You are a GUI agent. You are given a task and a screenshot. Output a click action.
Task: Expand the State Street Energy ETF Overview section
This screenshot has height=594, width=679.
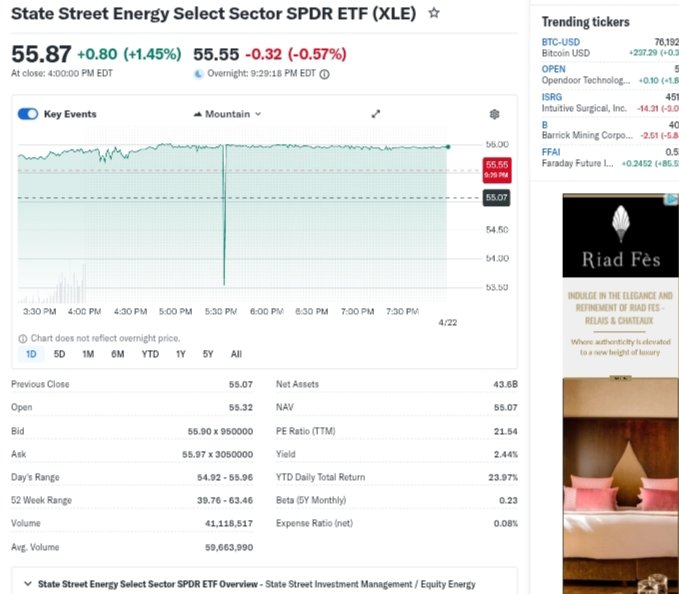[x=26, y=584]
